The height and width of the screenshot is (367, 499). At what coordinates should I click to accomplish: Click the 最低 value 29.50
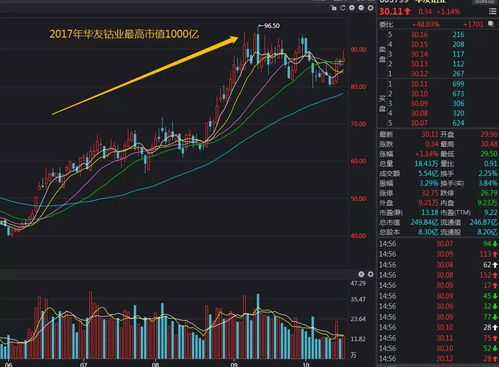point(489,154)
